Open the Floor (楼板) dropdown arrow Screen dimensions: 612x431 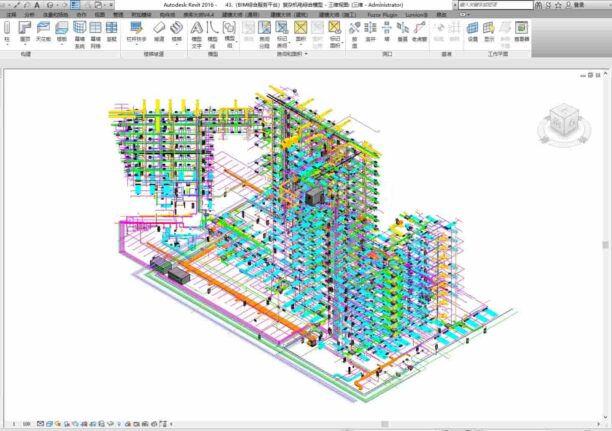62,45
